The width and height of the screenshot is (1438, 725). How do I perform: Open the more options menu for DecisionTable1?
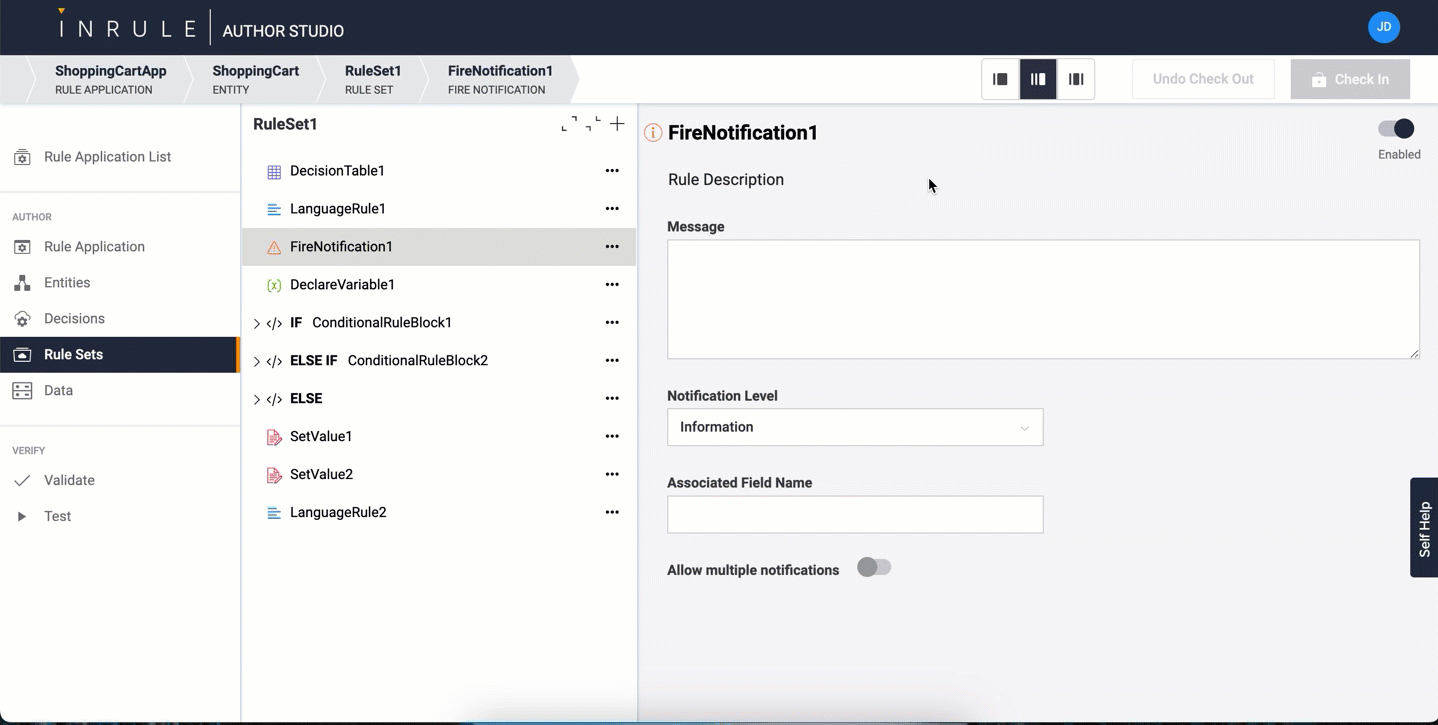pyautogui.click(x=612, y=171)
